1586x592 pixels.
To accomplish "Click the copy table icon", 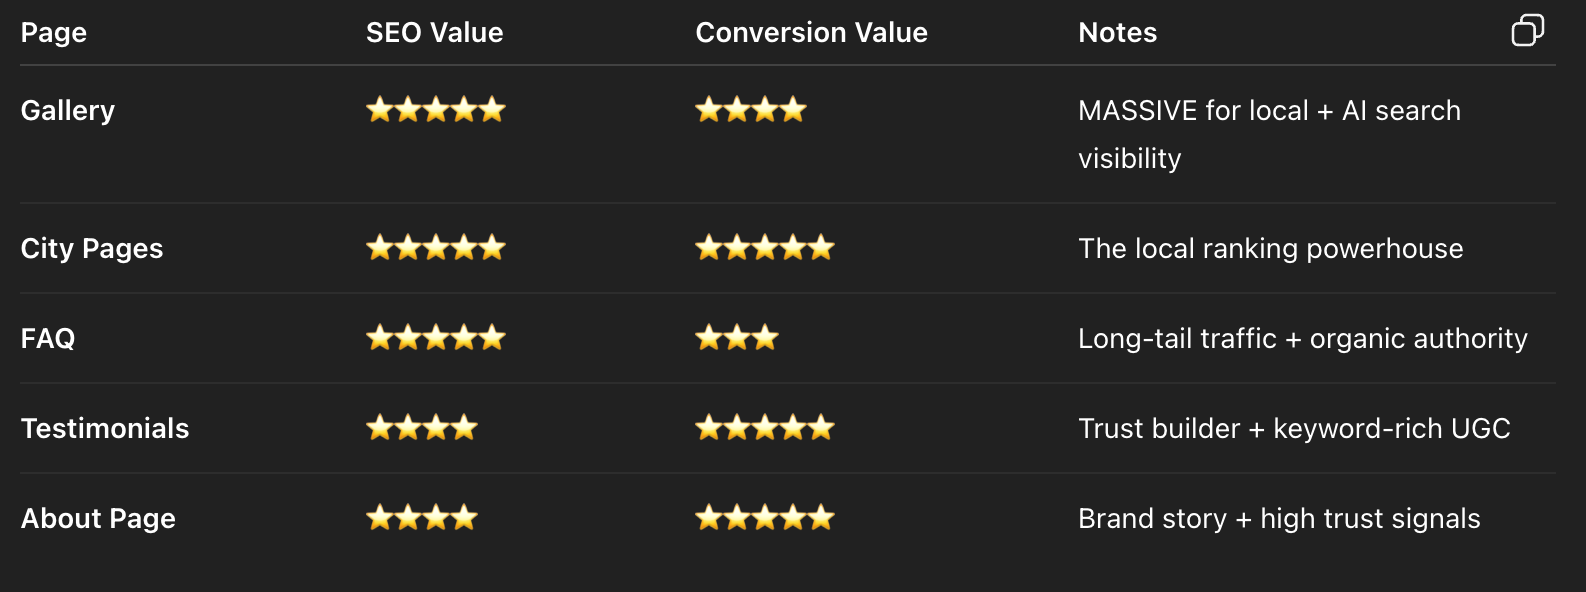I will (1527, 31).
